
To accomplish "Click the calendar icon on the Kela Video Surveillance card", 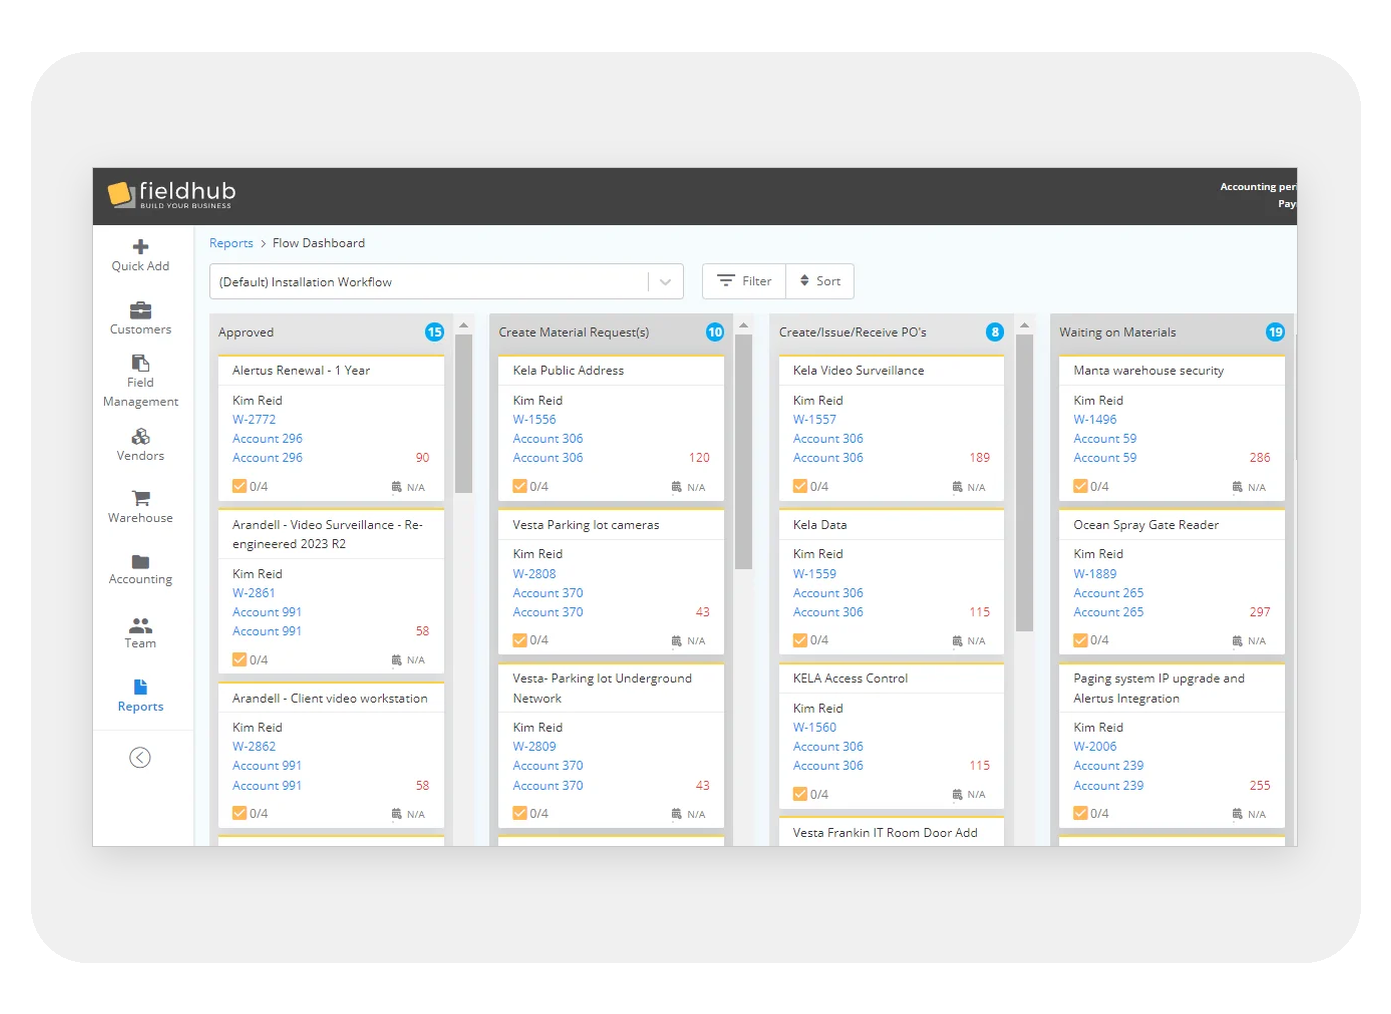I will tap(957, 487).
